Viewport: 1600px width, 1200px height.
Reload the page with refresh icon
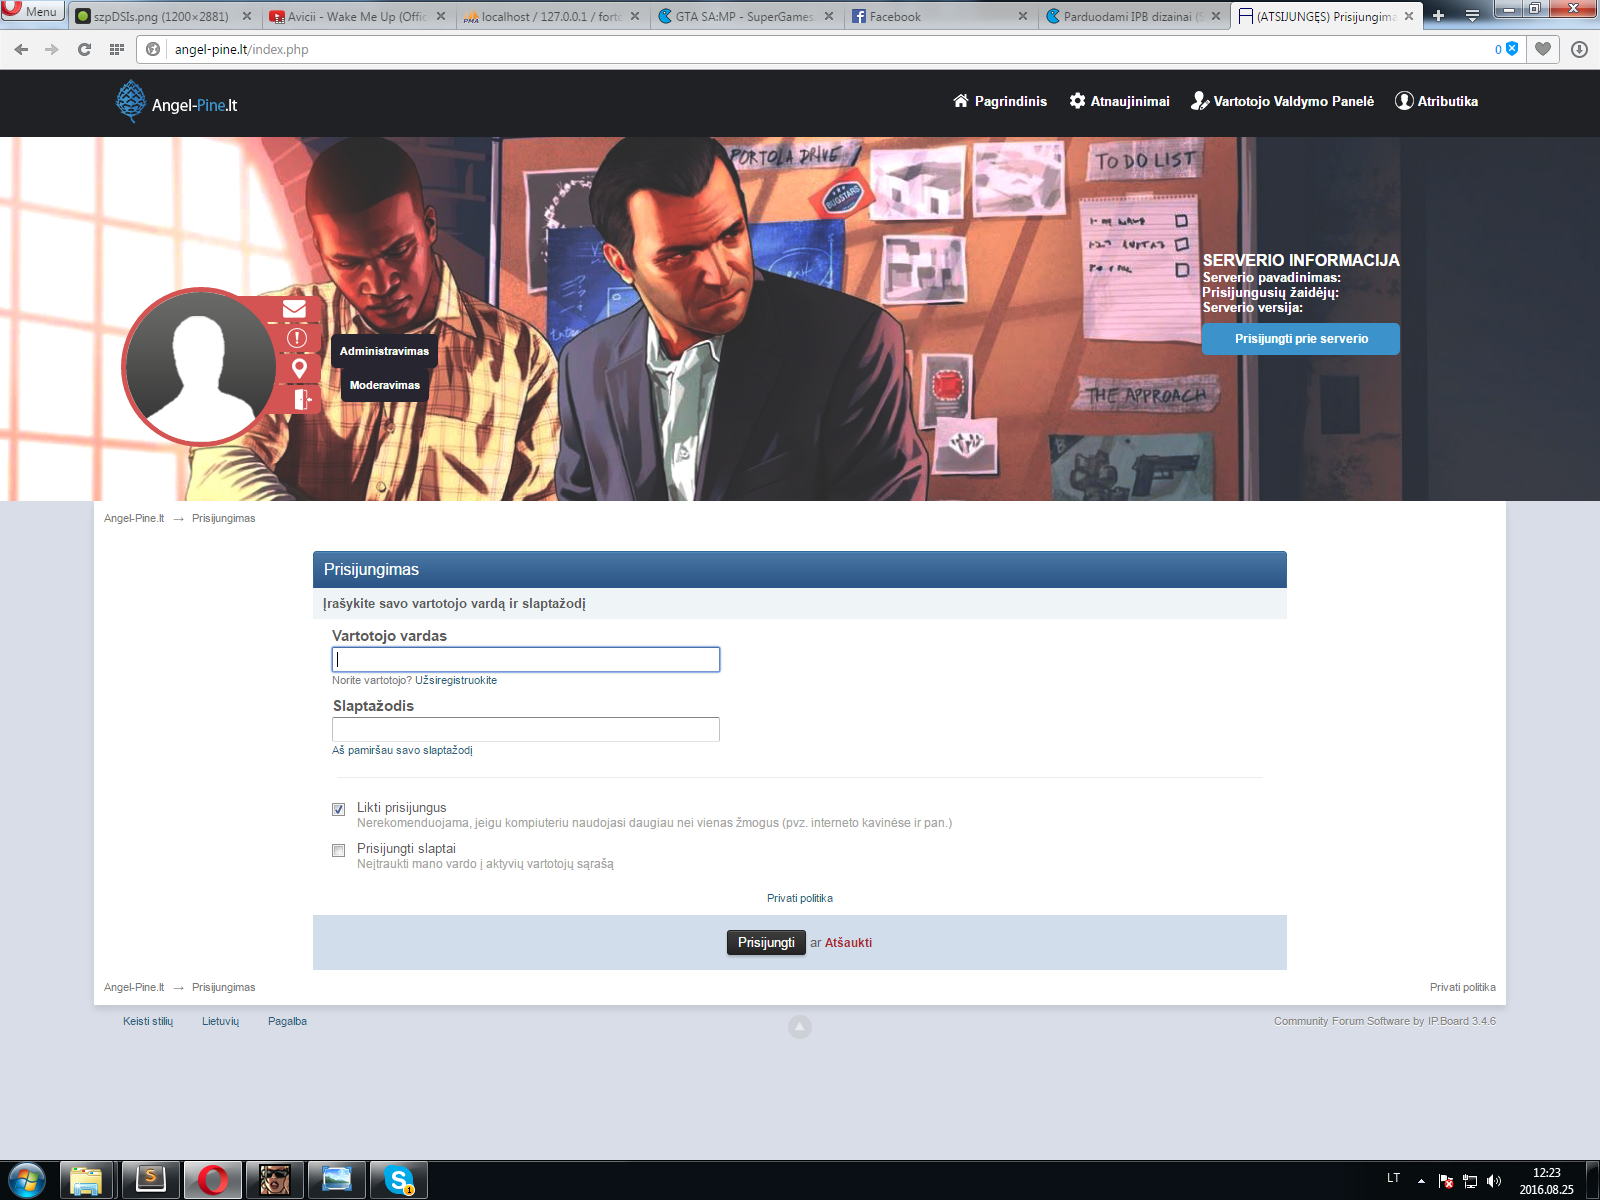coord(84,49)
